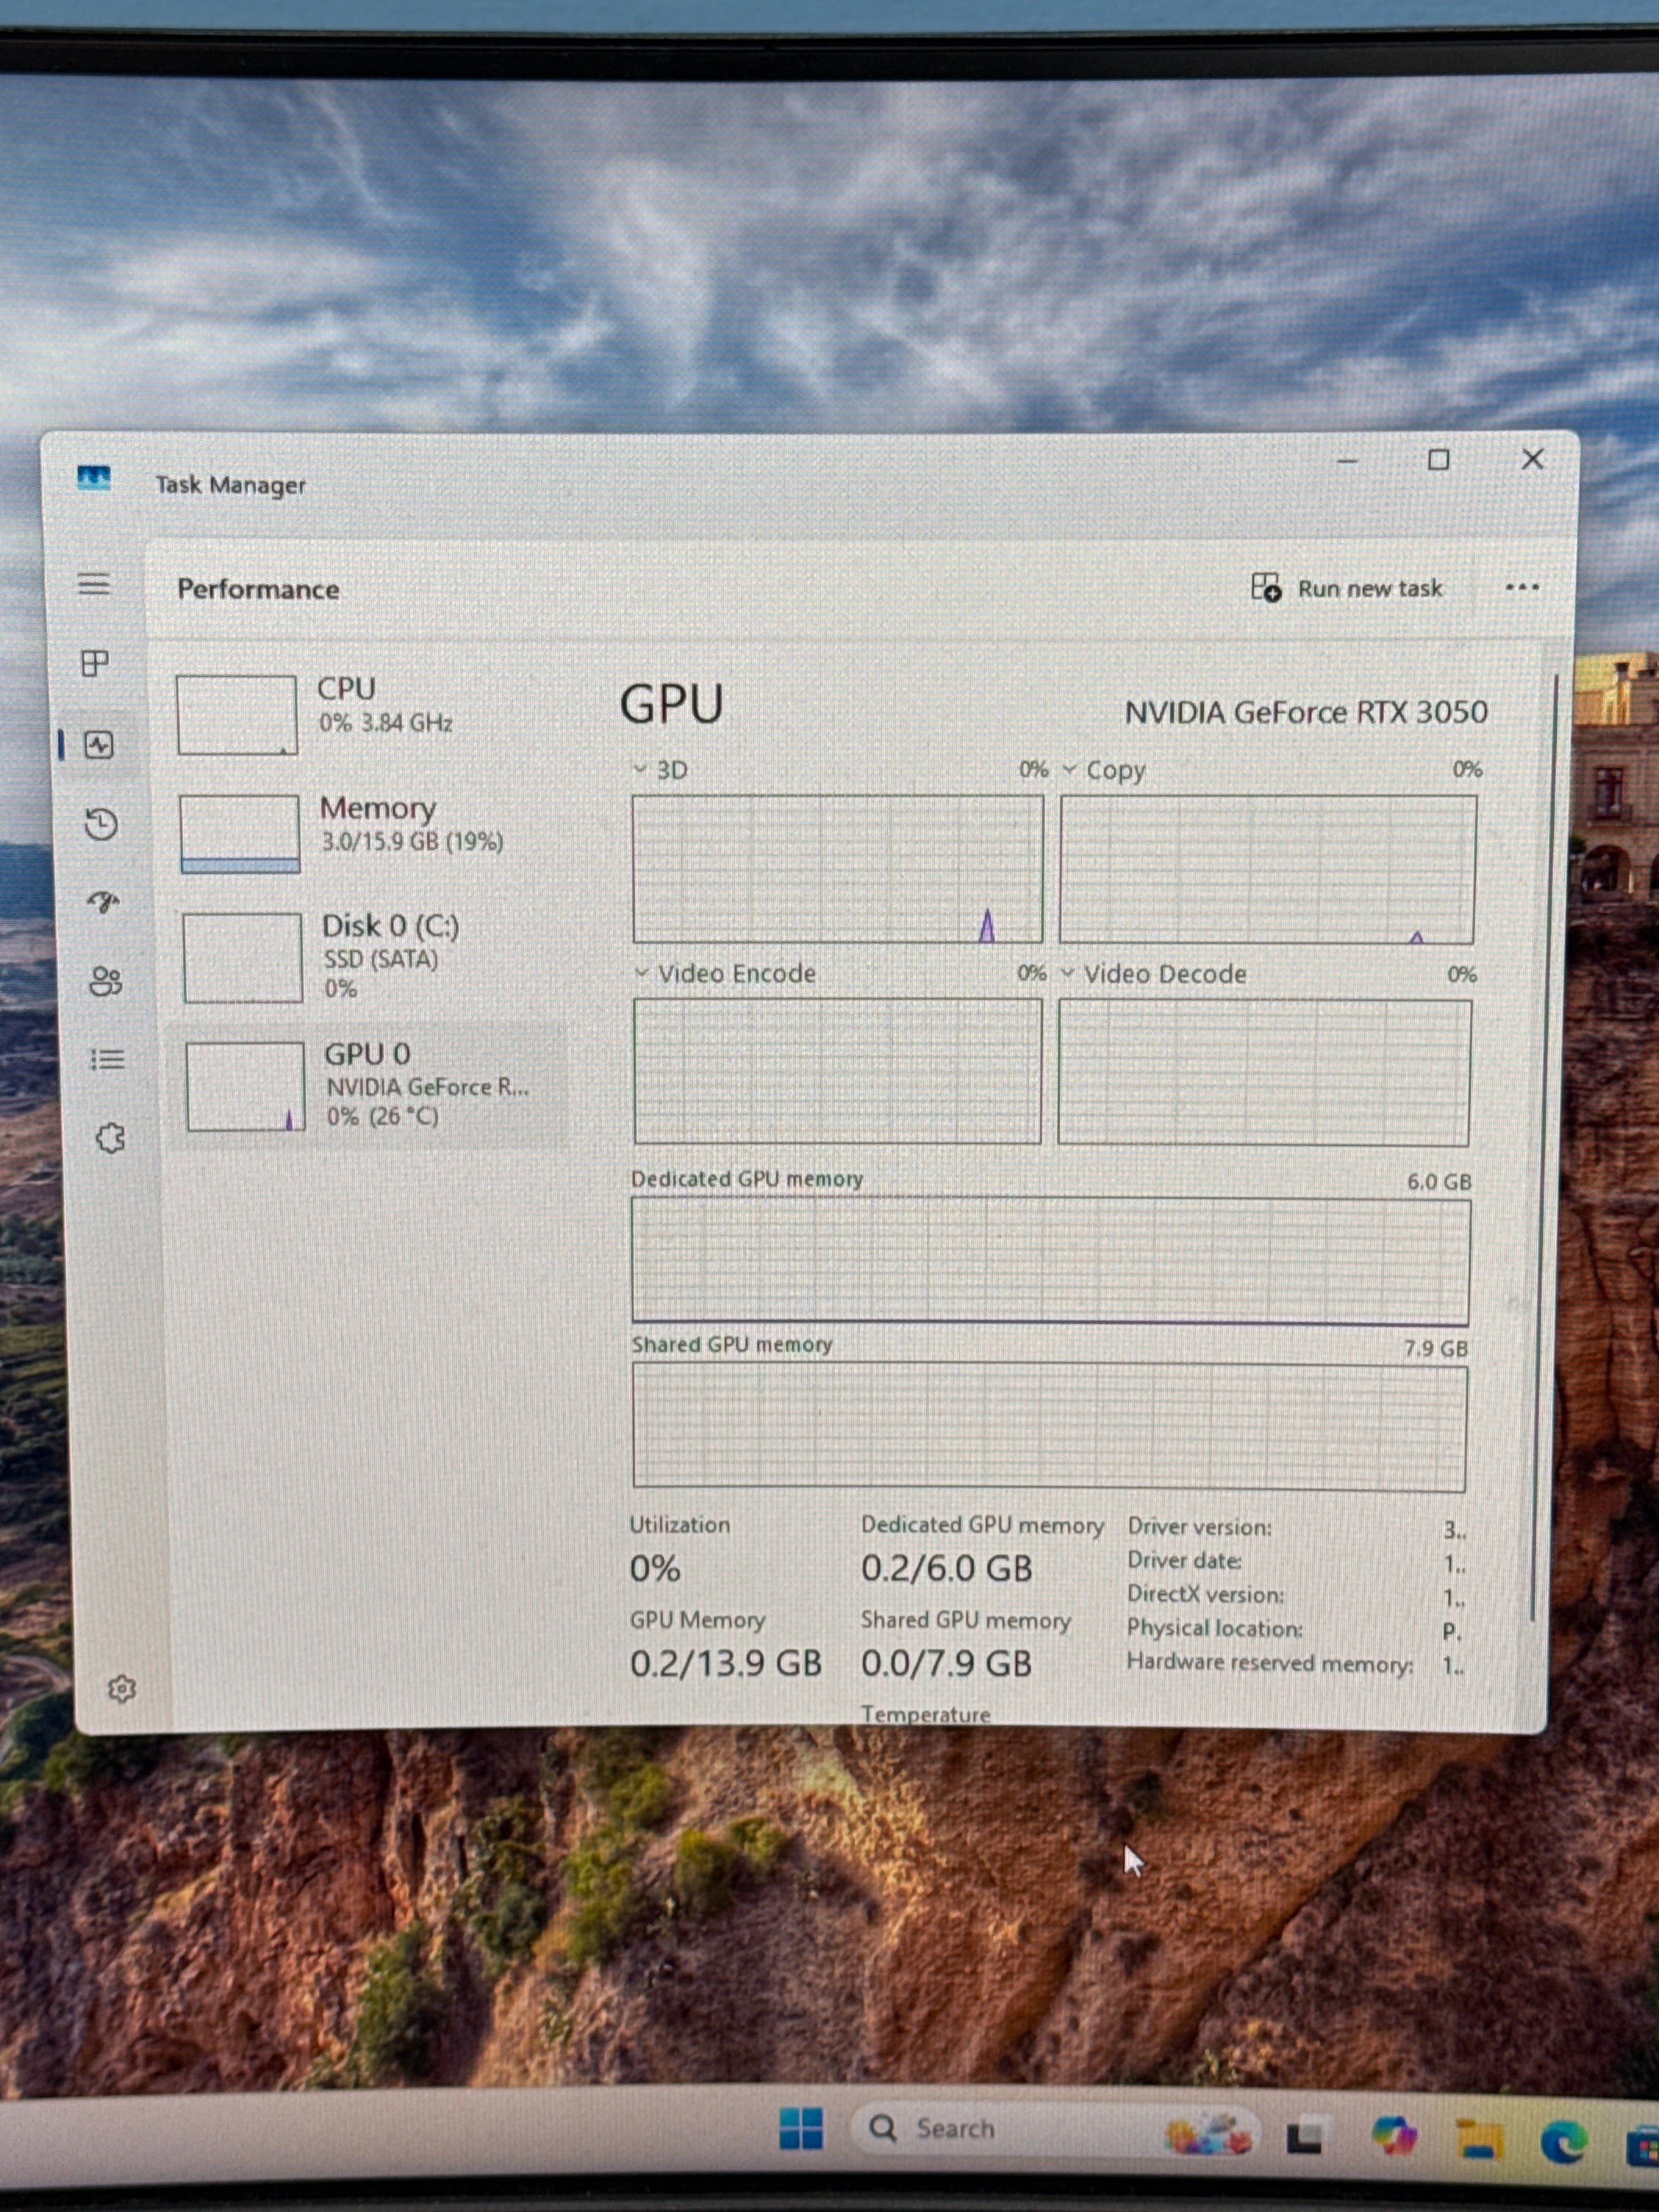This screenshot has height=2212, width=1659.
Task: Go to the Processes page icon
Action: 95,663
